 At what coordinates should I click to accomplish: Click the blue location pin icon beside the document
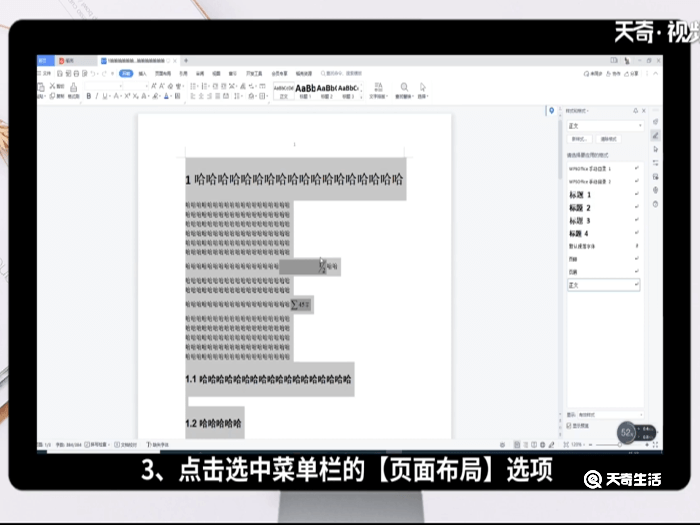point(551,110)
